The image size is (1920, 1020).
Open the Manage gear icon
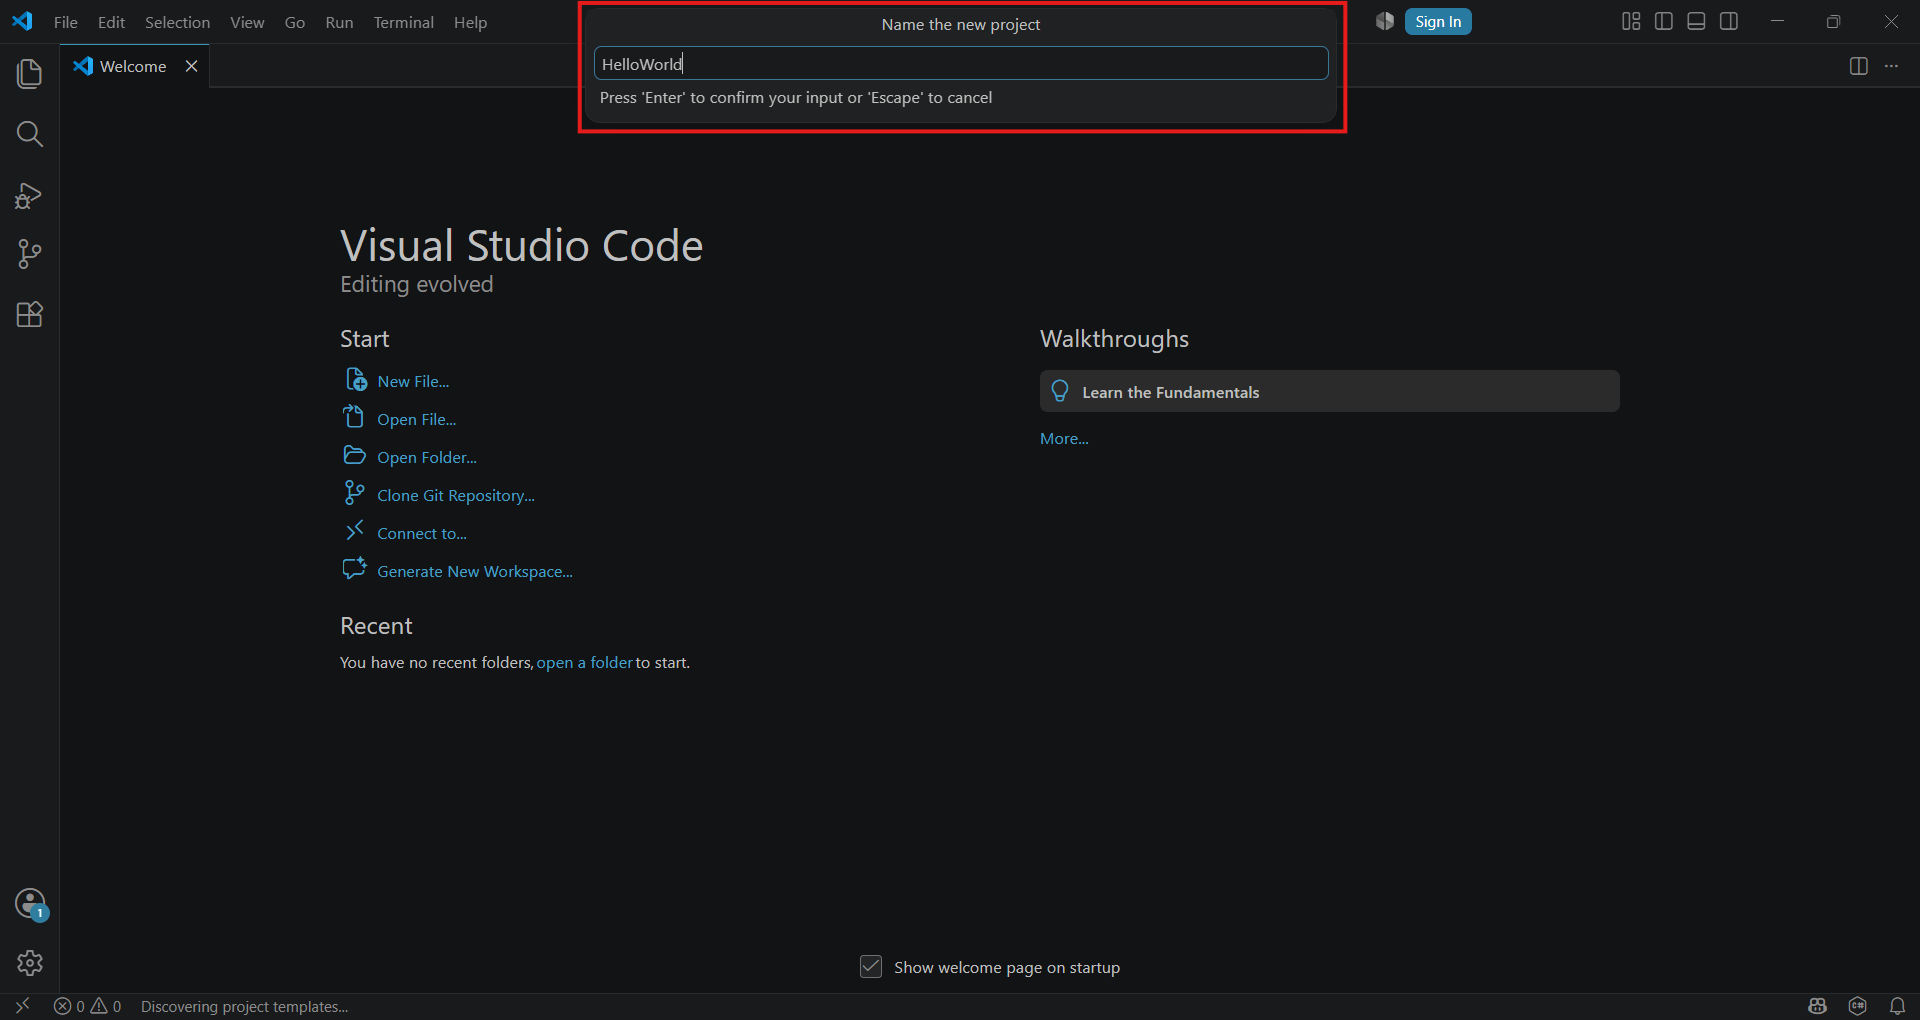(x=30, y=963)
